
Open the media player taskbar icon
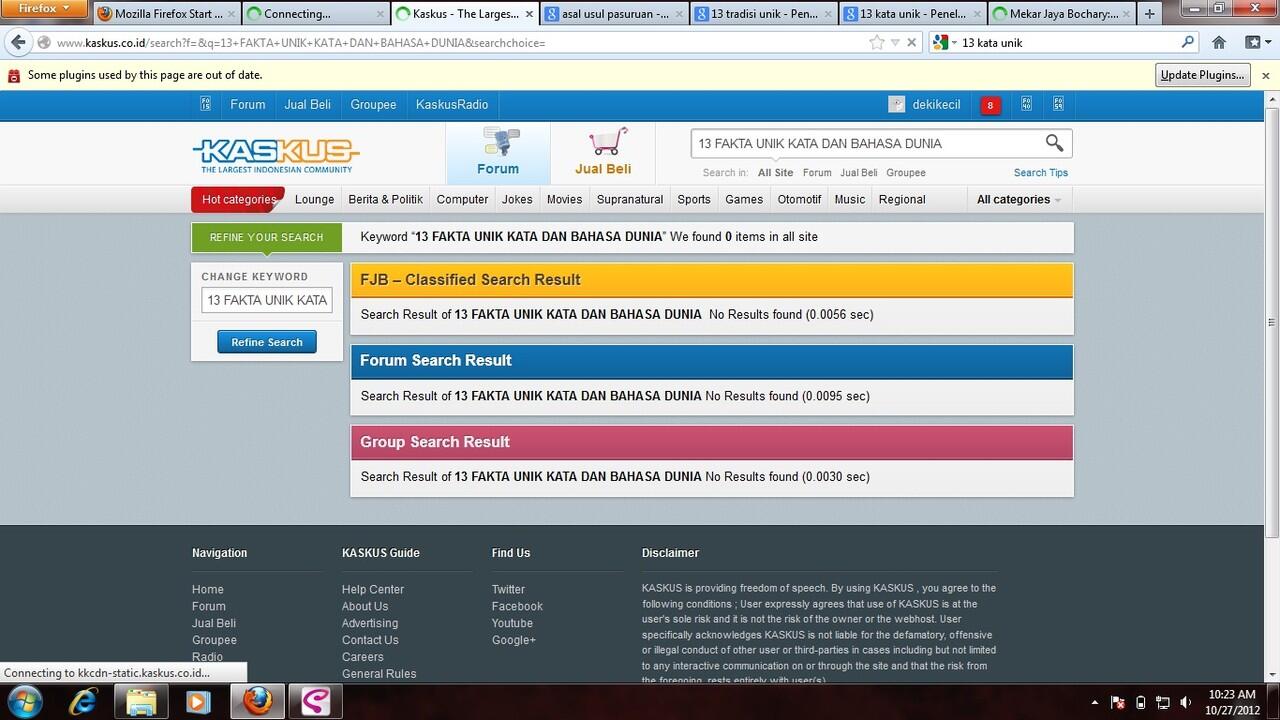(x=198, y=701)
